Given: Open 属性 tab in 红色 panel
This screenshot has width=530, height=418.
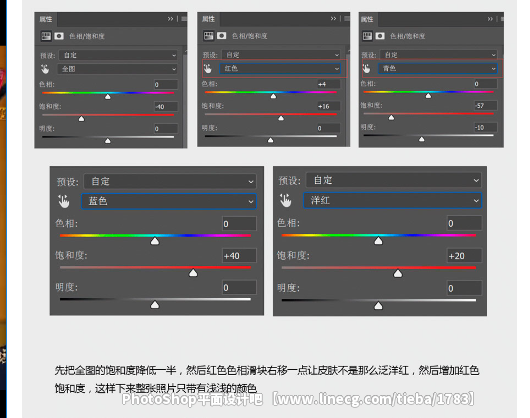Looking at the screenshot, I should [x=209, y=19].
